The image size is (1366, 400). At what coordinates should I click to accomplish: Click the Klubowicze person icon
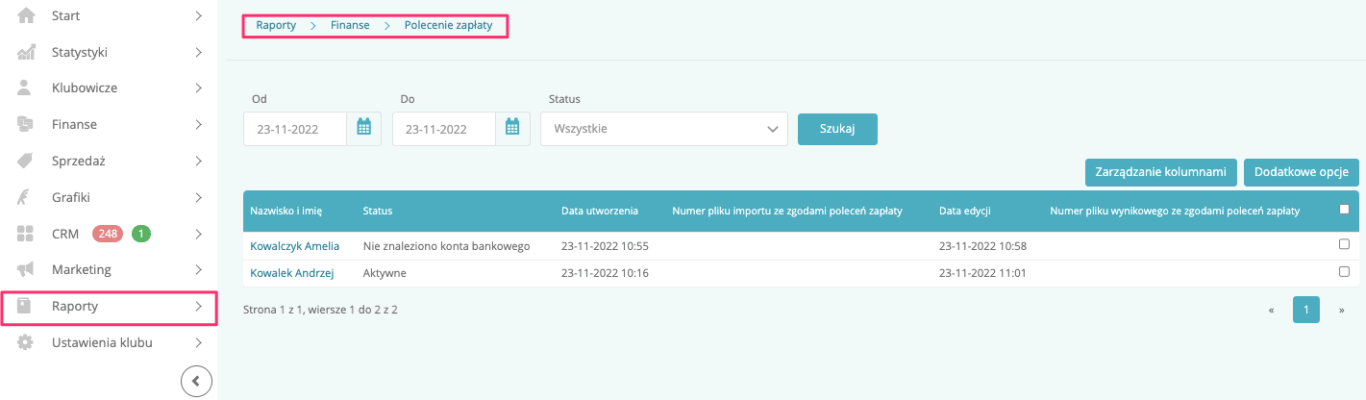click(x=26, y=88)
